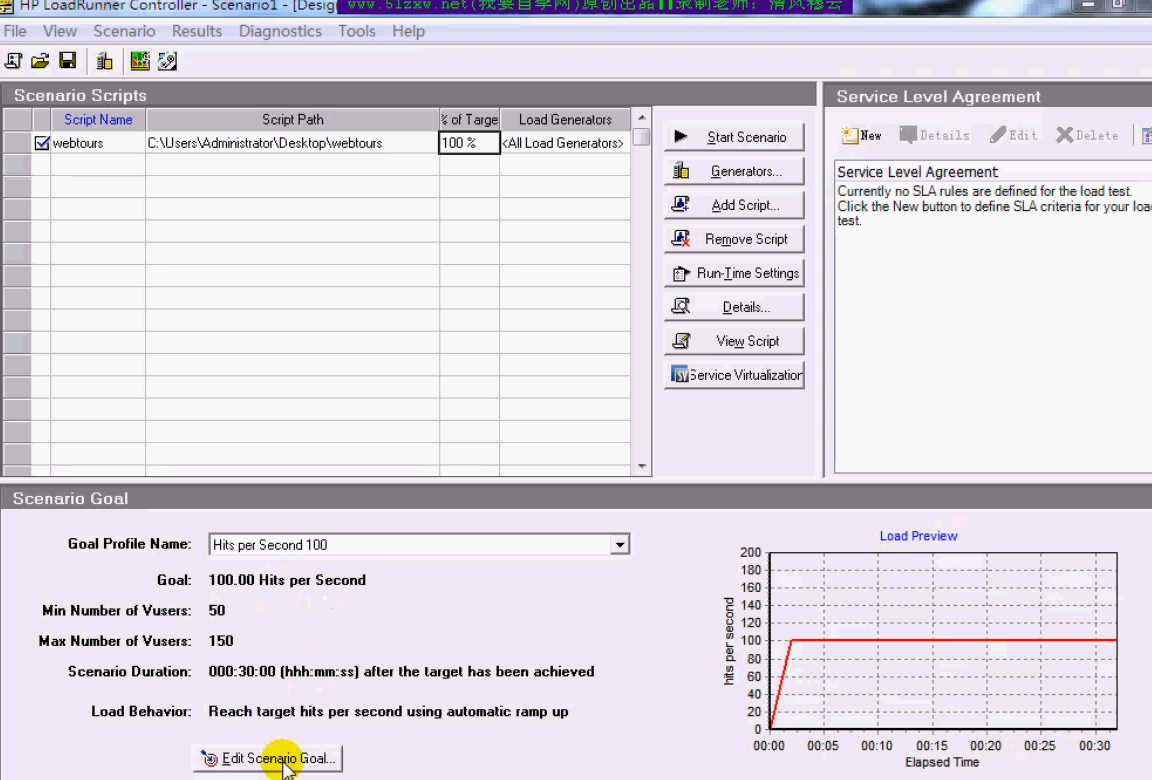Click the Script Name column header
Viewport: 1152px width, 780px height.
pos(98,120)
